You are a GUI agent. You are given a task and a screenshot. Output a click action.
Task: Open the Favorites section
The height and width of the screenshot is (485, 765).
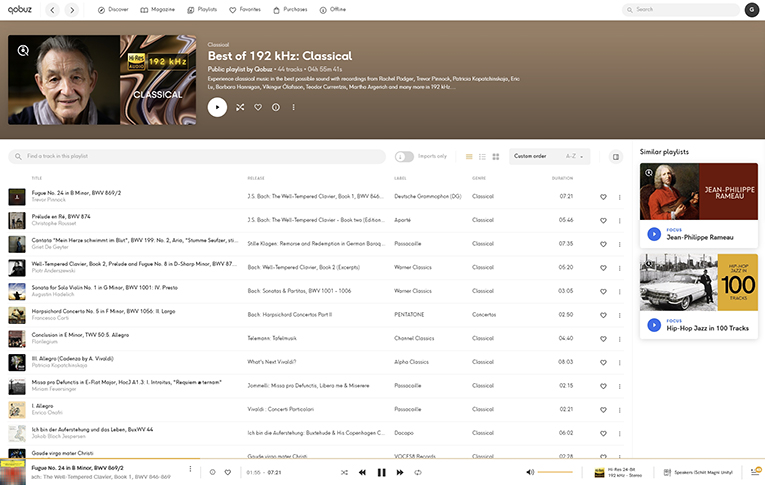tap(245, 10)
